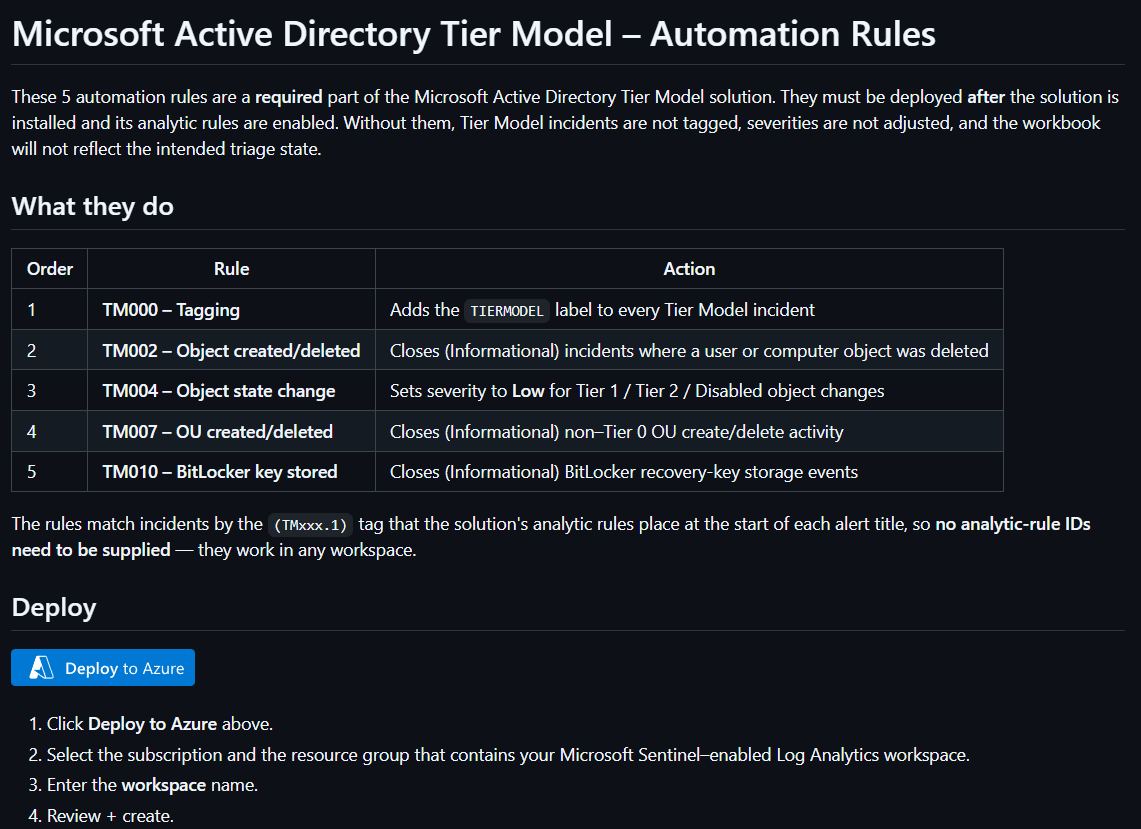The height and width of the screenshot is (829, 1141).
Task: Click 'Sets severity to Low' action text
Action: pyautogui.click(x=637, y=391)
